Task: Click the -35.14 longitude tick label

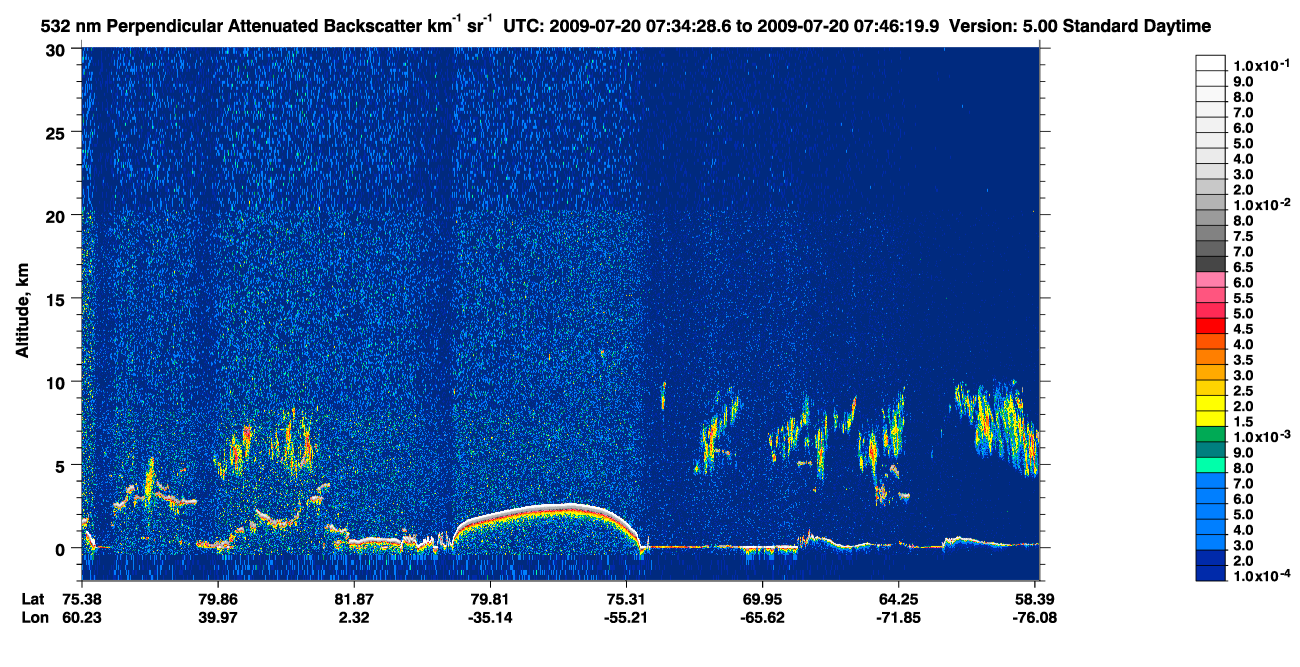Action: [490, 618]
